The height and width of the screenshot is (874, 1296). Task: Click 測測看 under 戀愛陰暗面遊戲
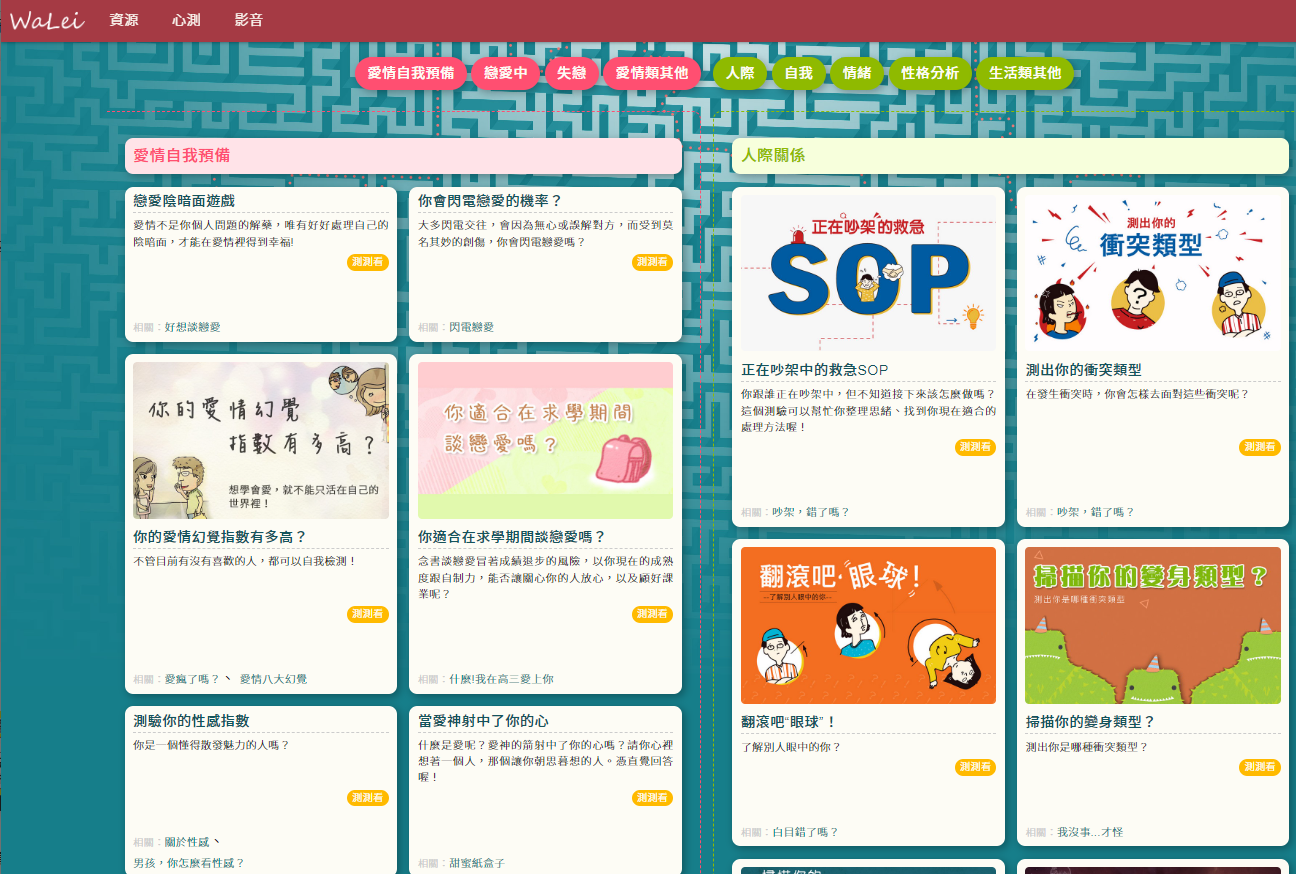click(x=368, y=262)
